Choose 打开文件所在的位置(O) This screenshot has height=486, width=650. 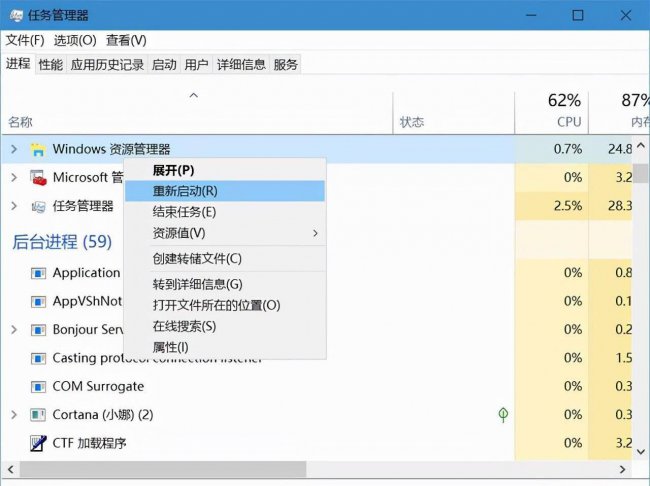click(x=225, y=306)
